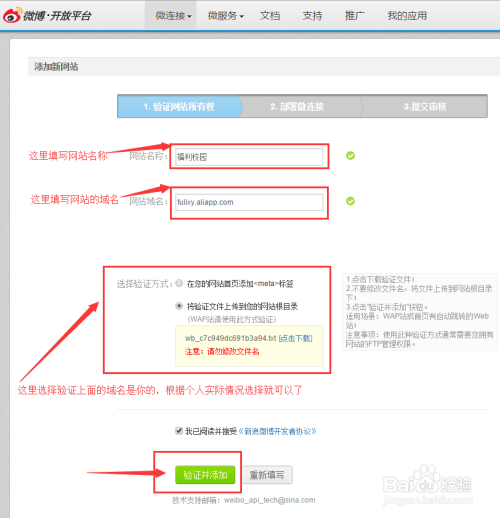Click the green 验证并添加 button
Image resolution: width=500 pixels, height=518 pixels.
click(x=205, y=475)
